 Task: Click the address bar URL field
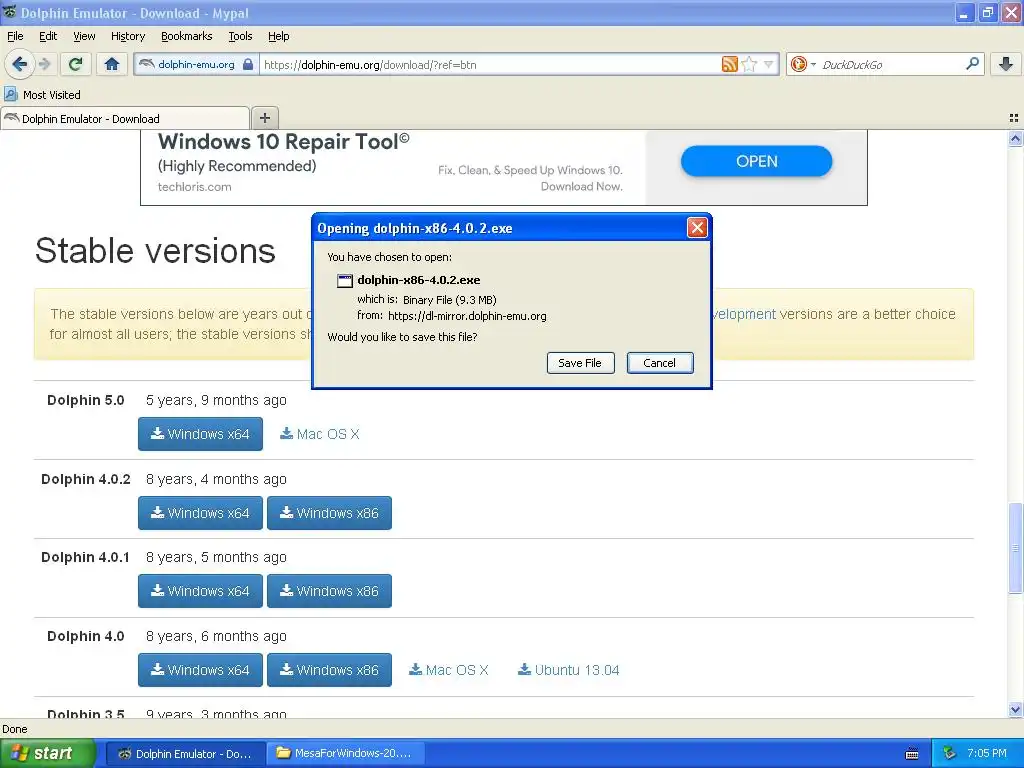coord(490,64)
